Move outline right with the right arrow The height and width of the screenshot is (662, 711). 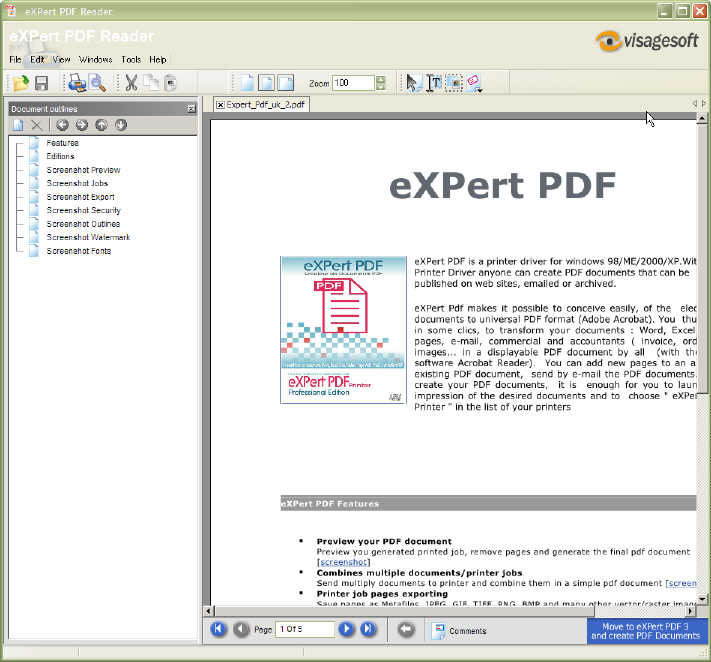tap(82, 125)
